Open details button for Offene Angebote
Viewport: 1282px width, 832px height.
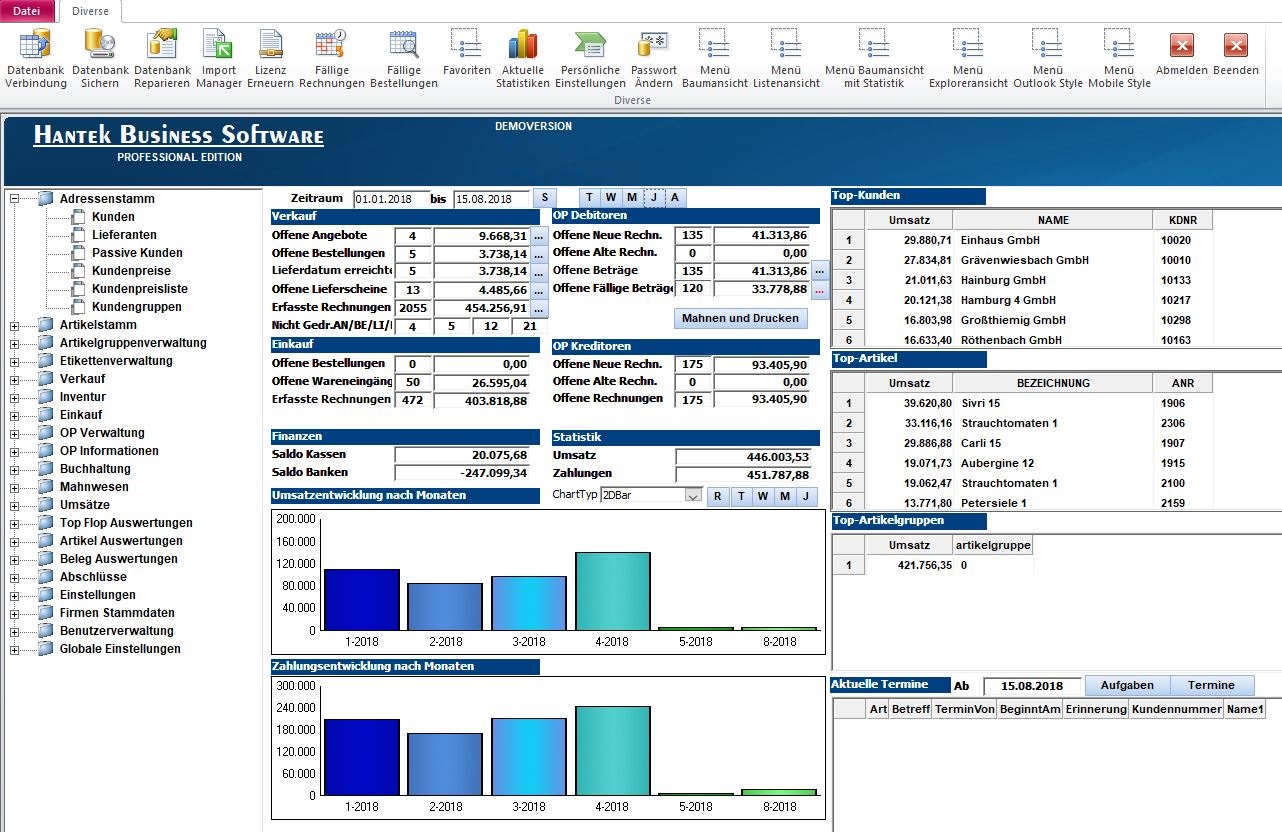pos(539,236)
